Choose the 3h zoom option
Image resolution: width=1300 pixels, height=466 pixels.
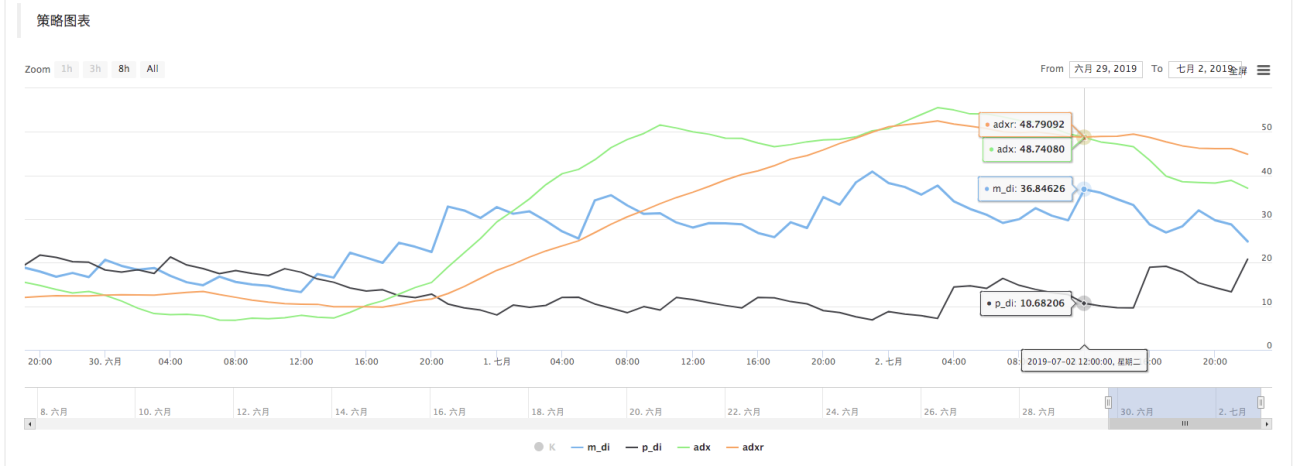95,69
